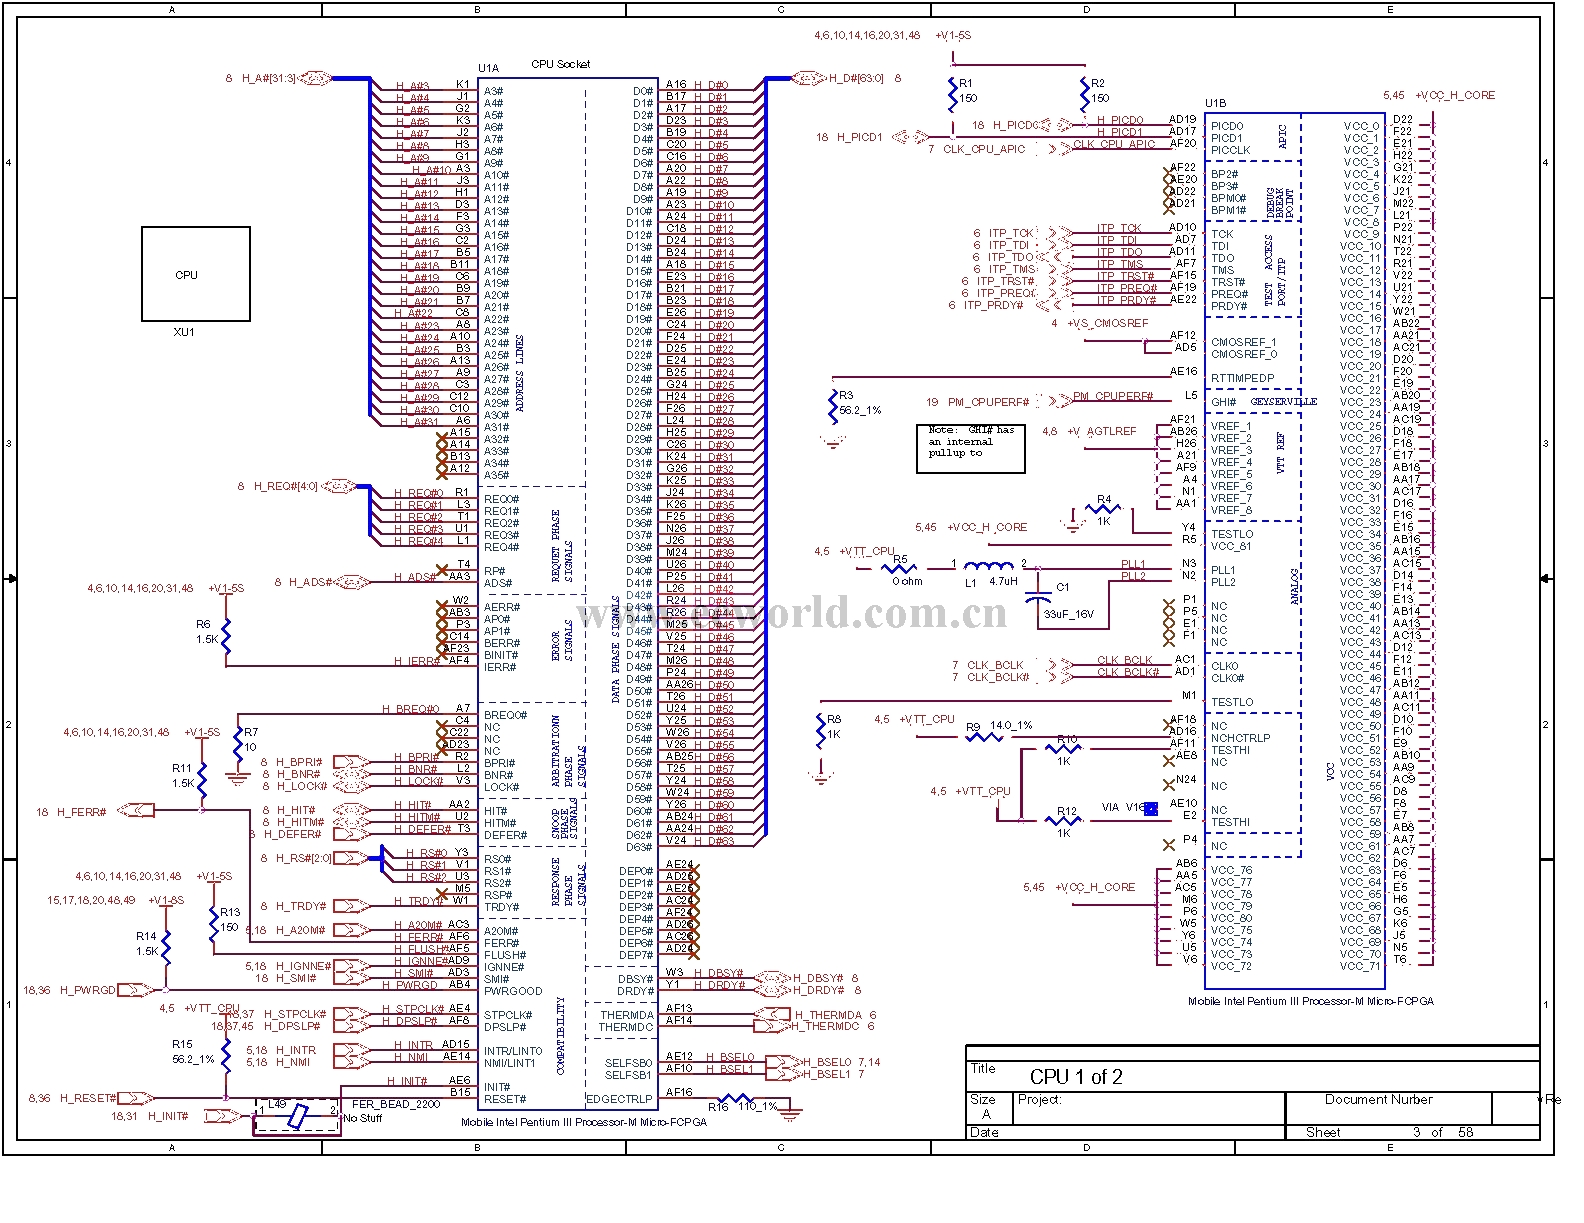Select the R8 1K resistor symbol
Viewport: 1584px width, 1223px height.
(x=821, y=730)
